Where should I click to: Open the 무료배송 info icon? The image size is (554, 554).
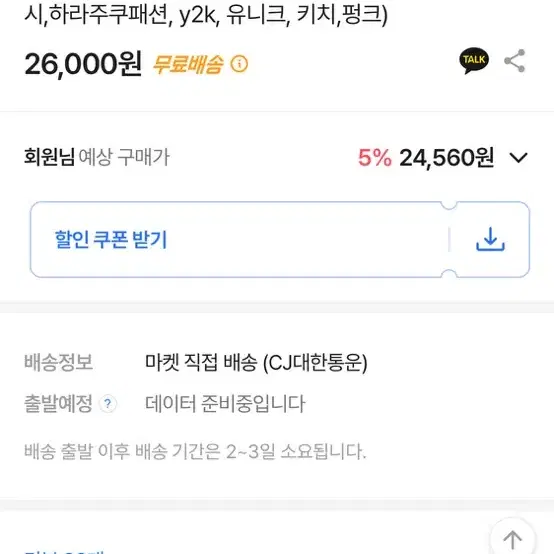(x=239, y=64)
